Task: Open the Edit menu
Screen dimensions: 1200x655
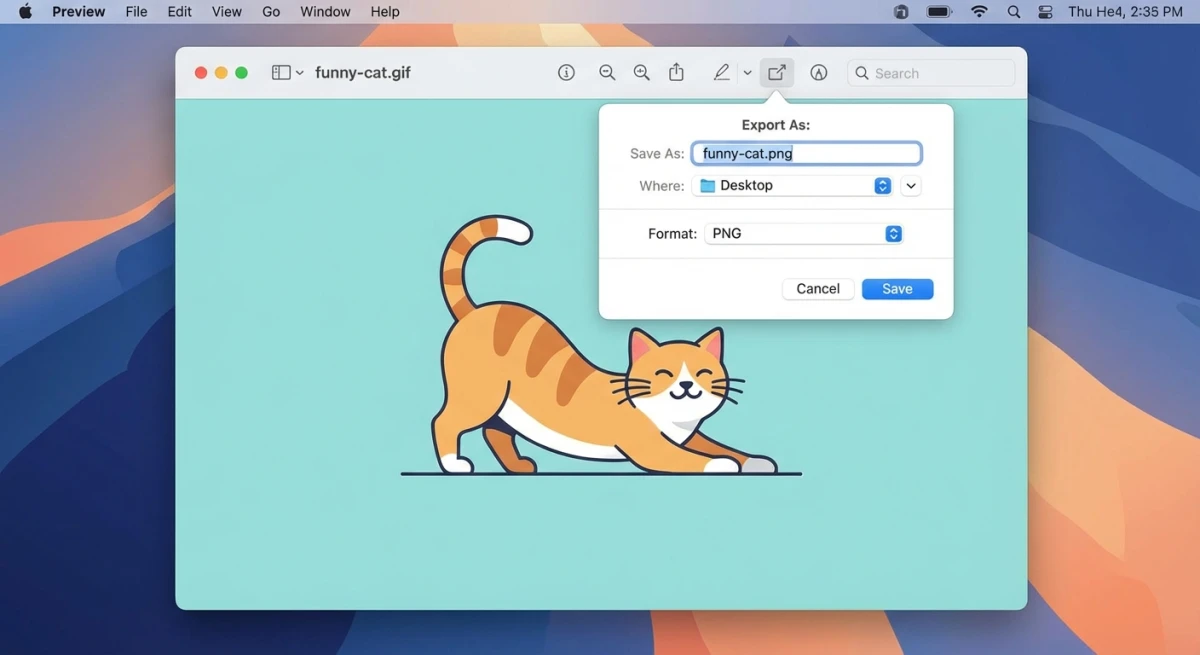Action: pyautogui.click(x=180, y=12)
